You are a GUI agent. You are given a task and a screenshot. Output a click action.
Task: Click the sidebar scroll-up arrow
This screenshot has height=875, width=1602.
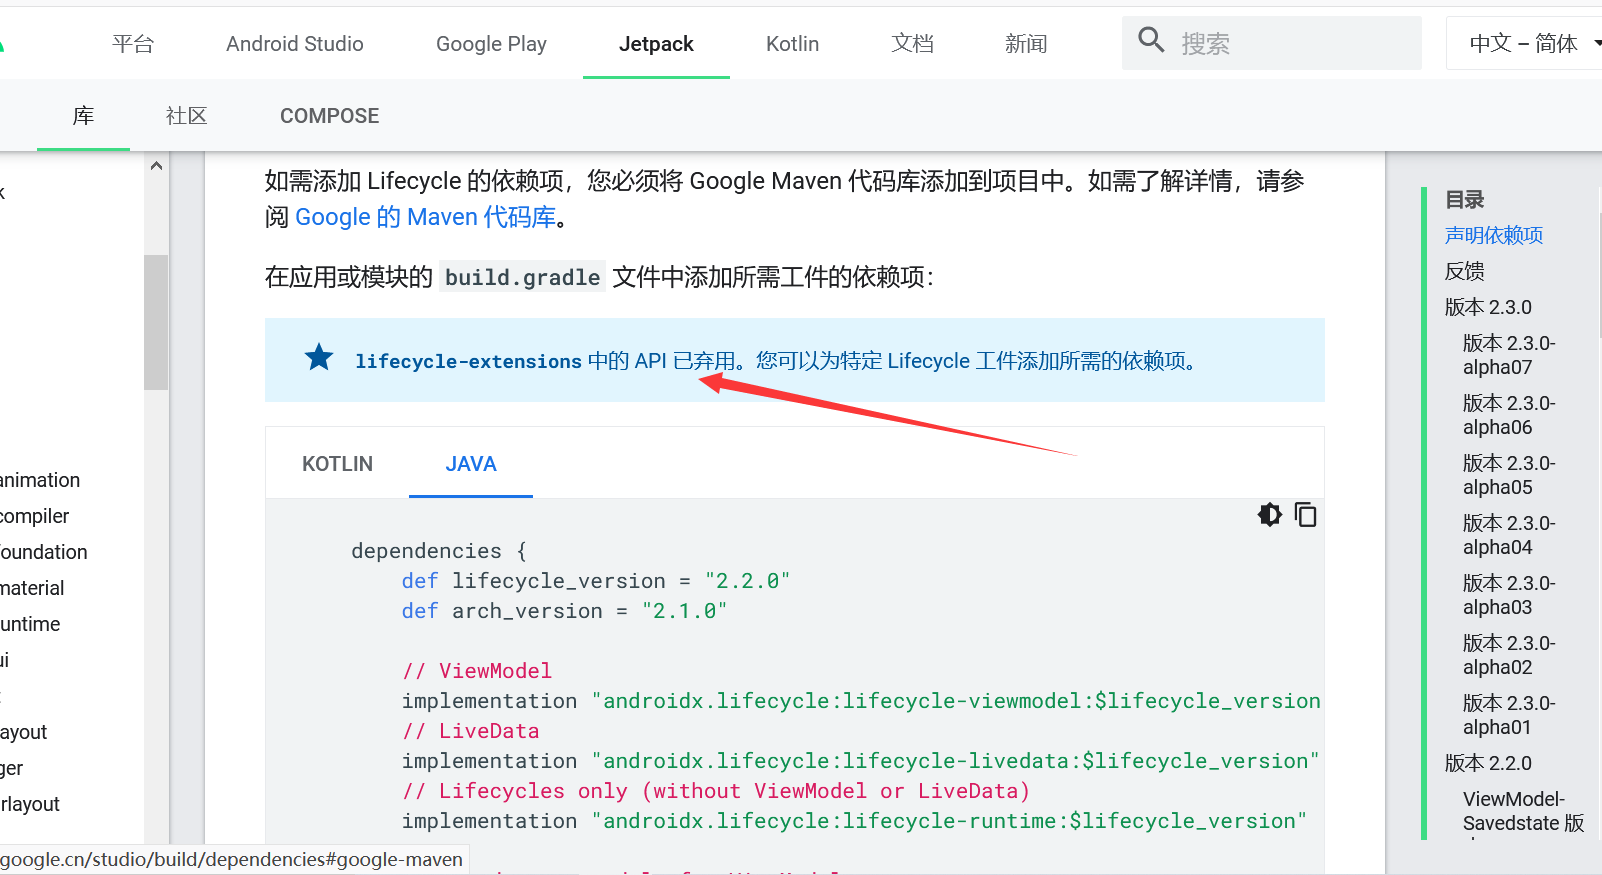pyautogui.click(x=156, y=166)
